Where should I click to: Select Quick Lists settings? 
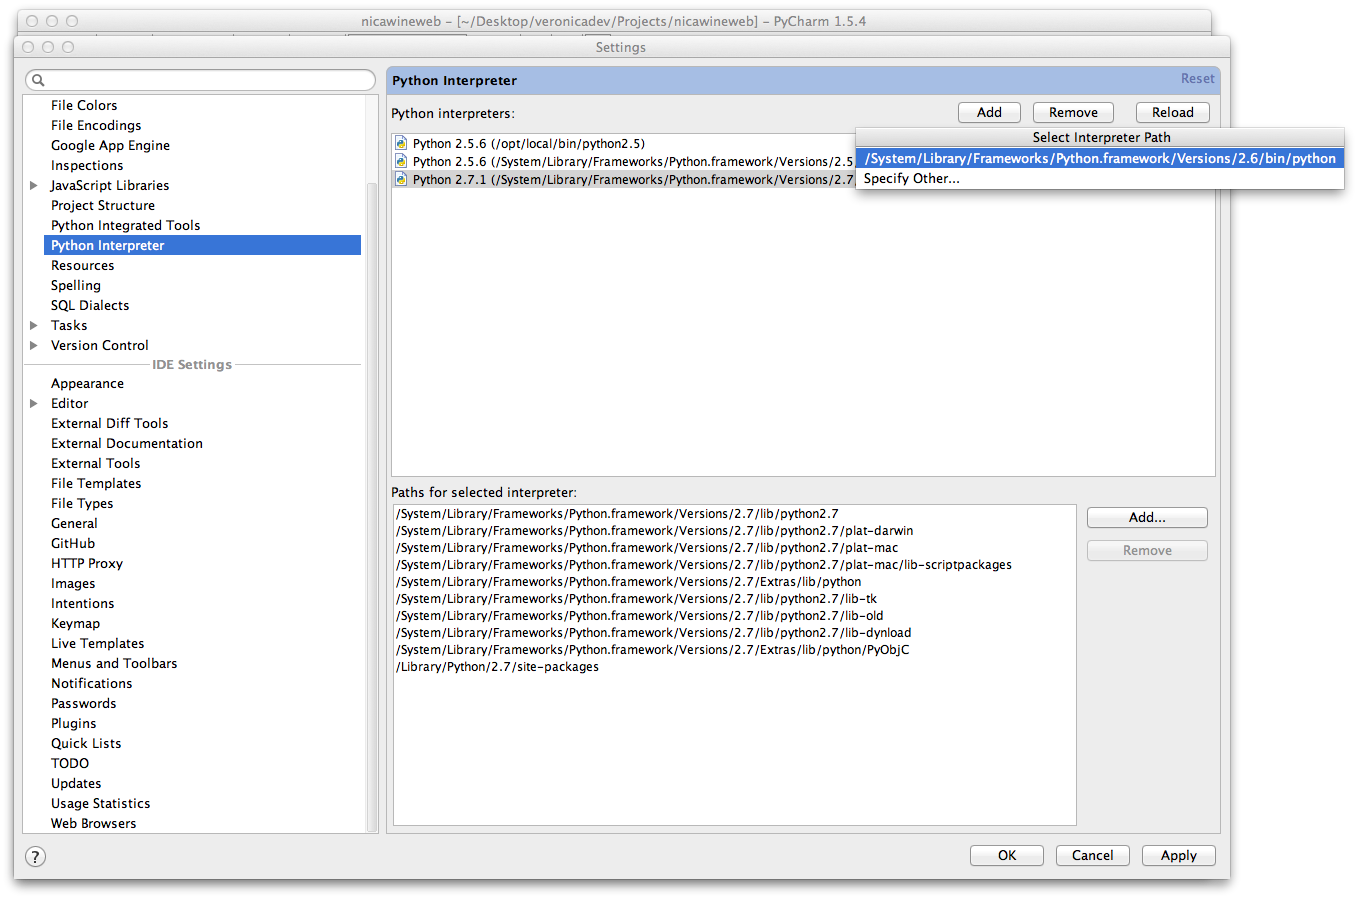tap(86, 743)
